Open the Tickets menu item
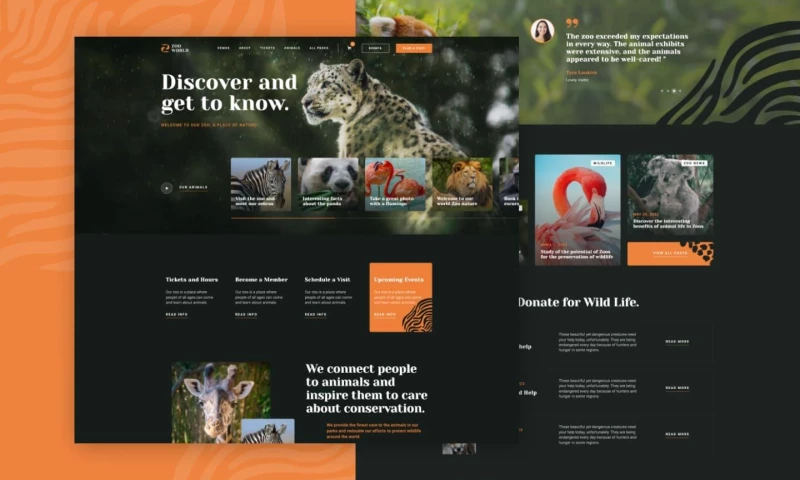Image resolution: width=800 pixels, height=480 pixels. (267, 48)
